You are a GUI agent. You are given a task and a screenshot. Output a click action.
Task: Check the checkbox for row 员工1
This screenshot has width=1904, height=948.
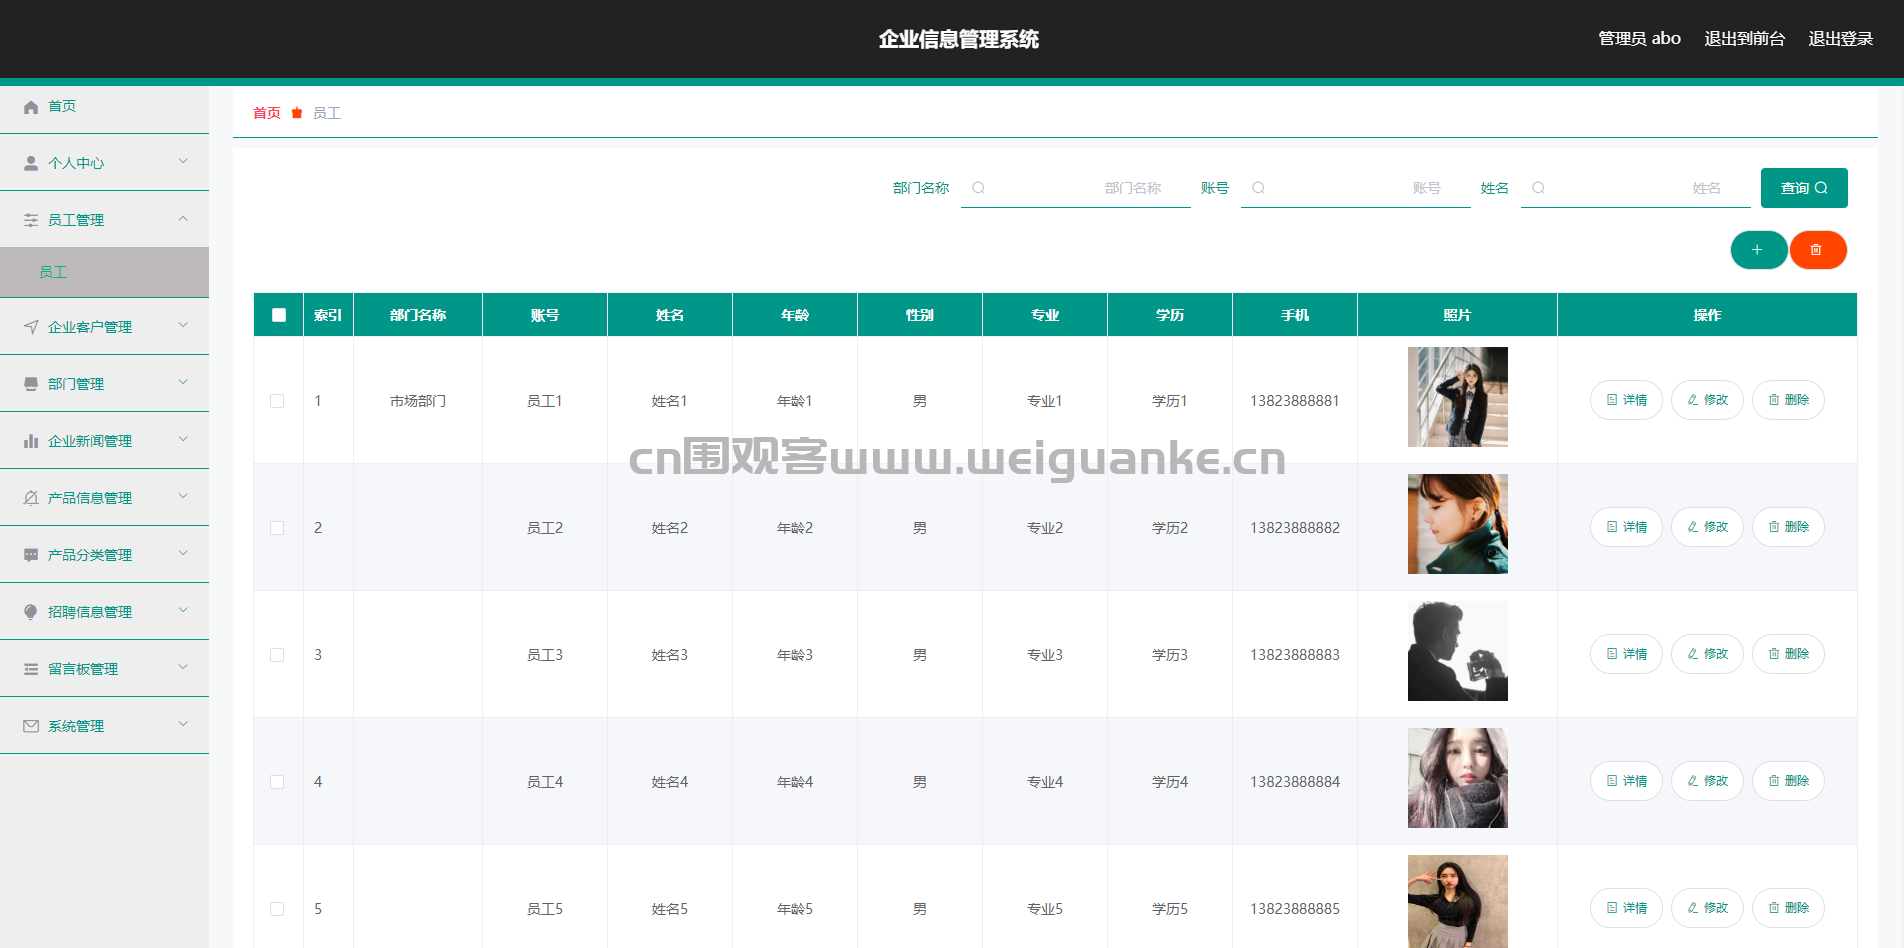point(277,401)
